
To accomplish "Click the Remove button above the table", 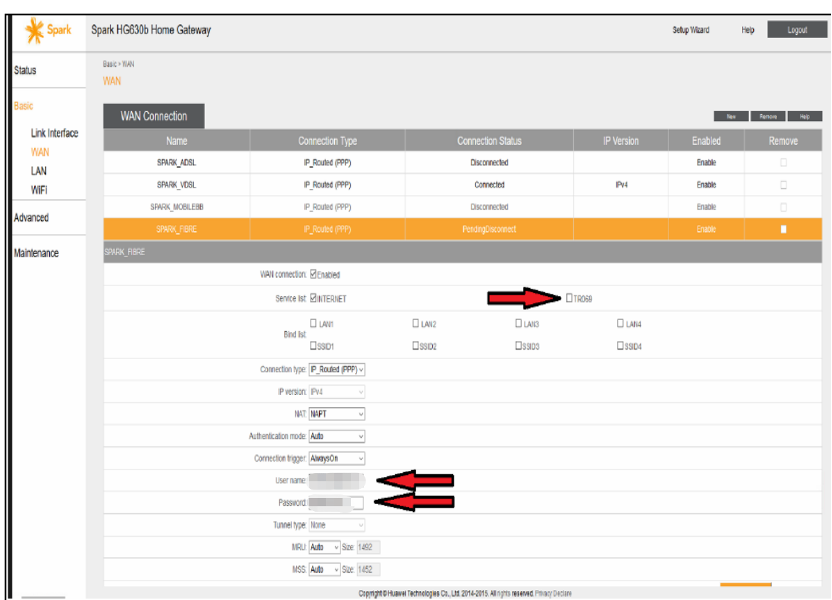I will (x=768, y=116).
